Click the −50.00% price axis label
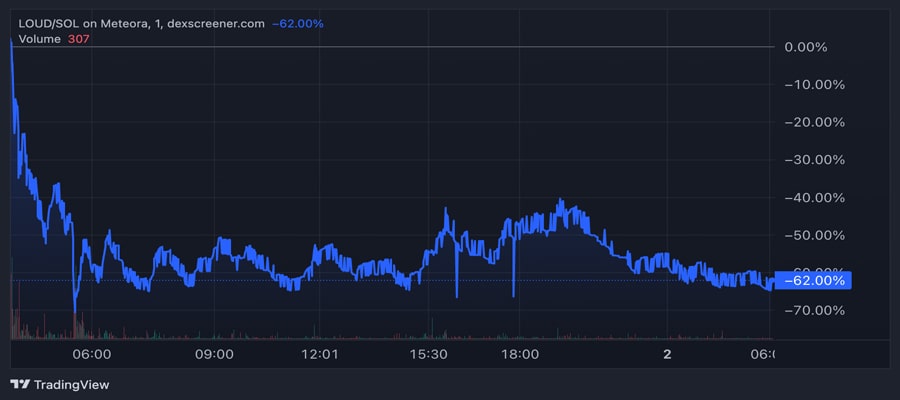 tap(814, 235)
